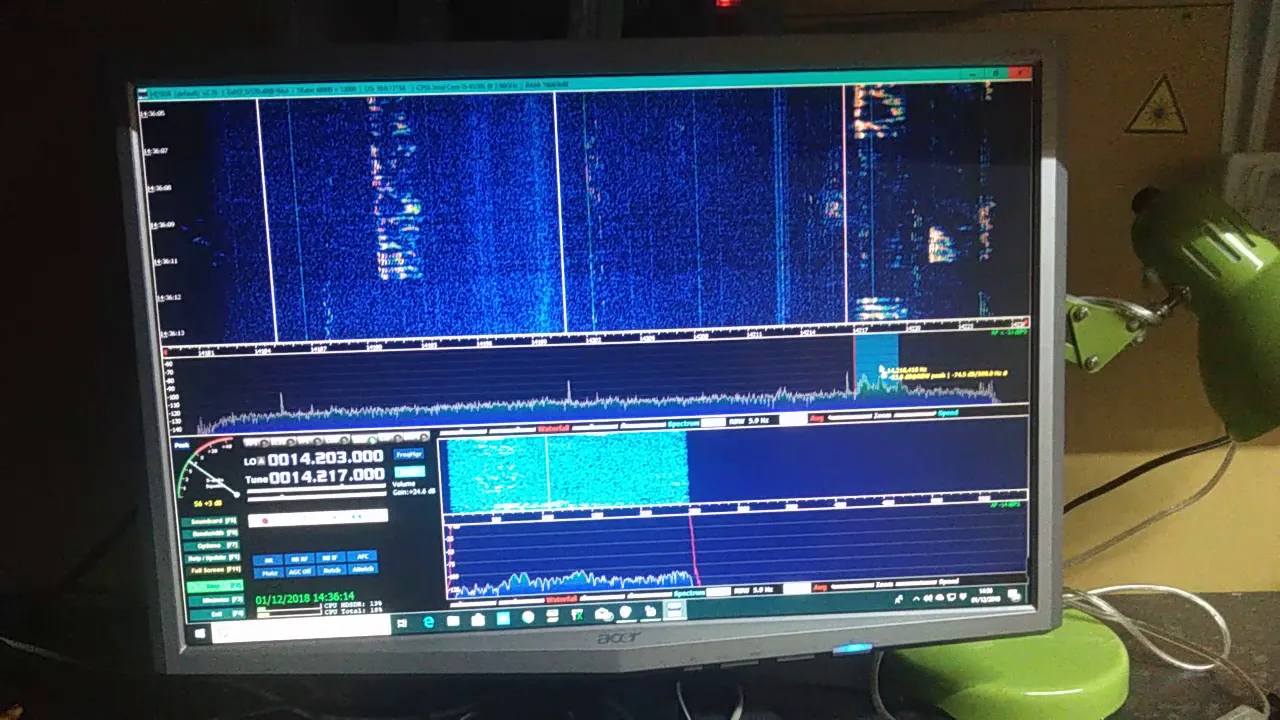
Task: Click the upper RF Spectrum label
Action: [x=684, y=423]
